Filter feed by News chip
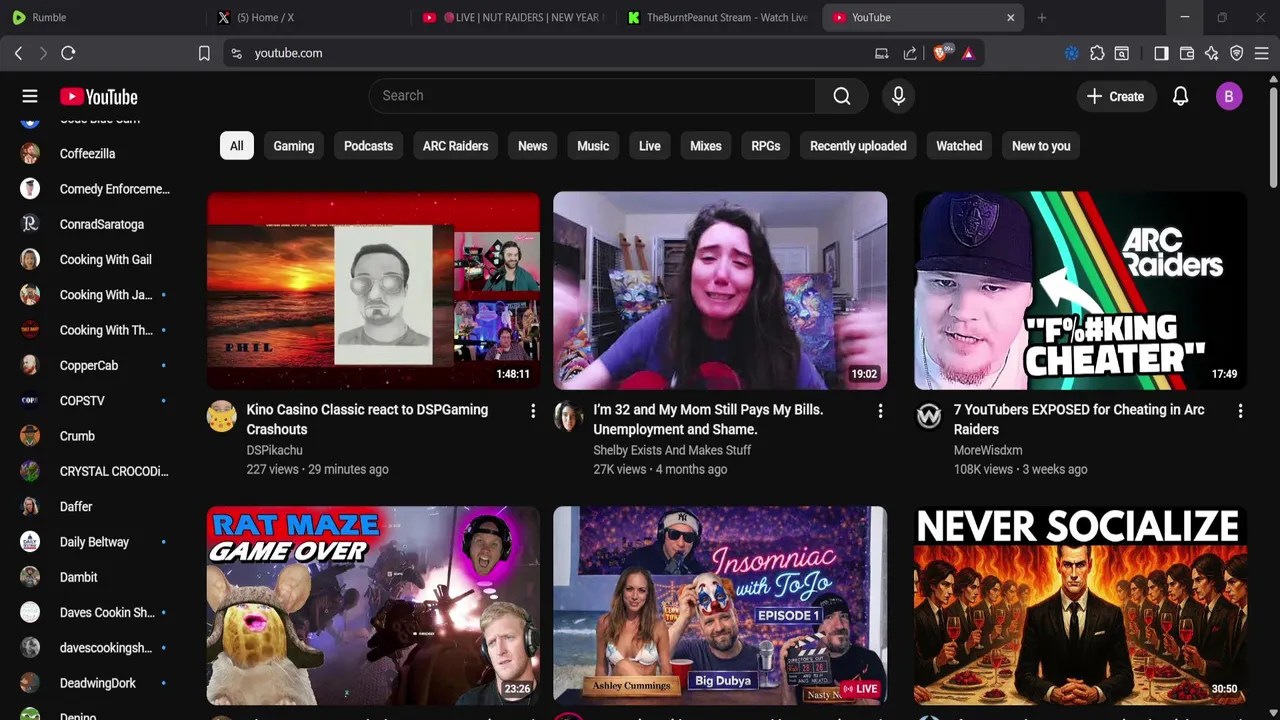This screenshot has width=1280, height=720. (x=532, y=146)
